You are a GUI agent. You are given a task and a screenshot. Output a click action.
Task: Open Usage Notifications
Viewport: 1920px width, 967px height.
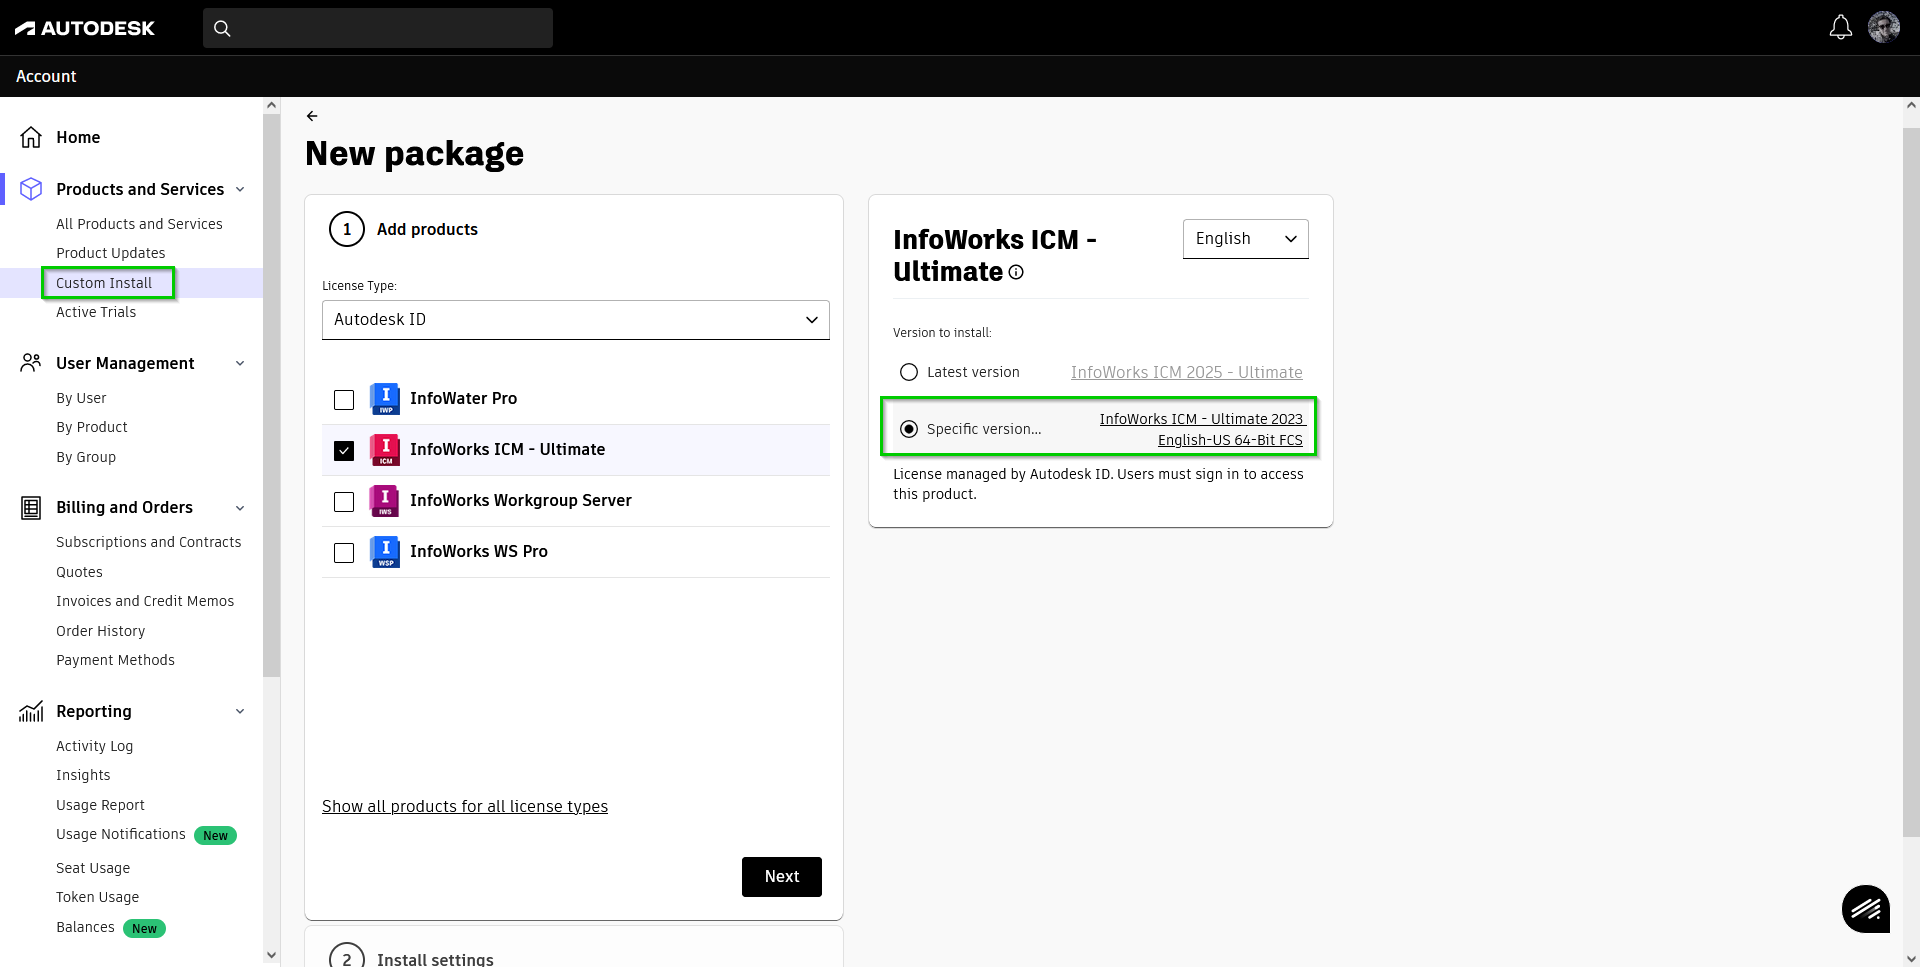click(121, 834)
